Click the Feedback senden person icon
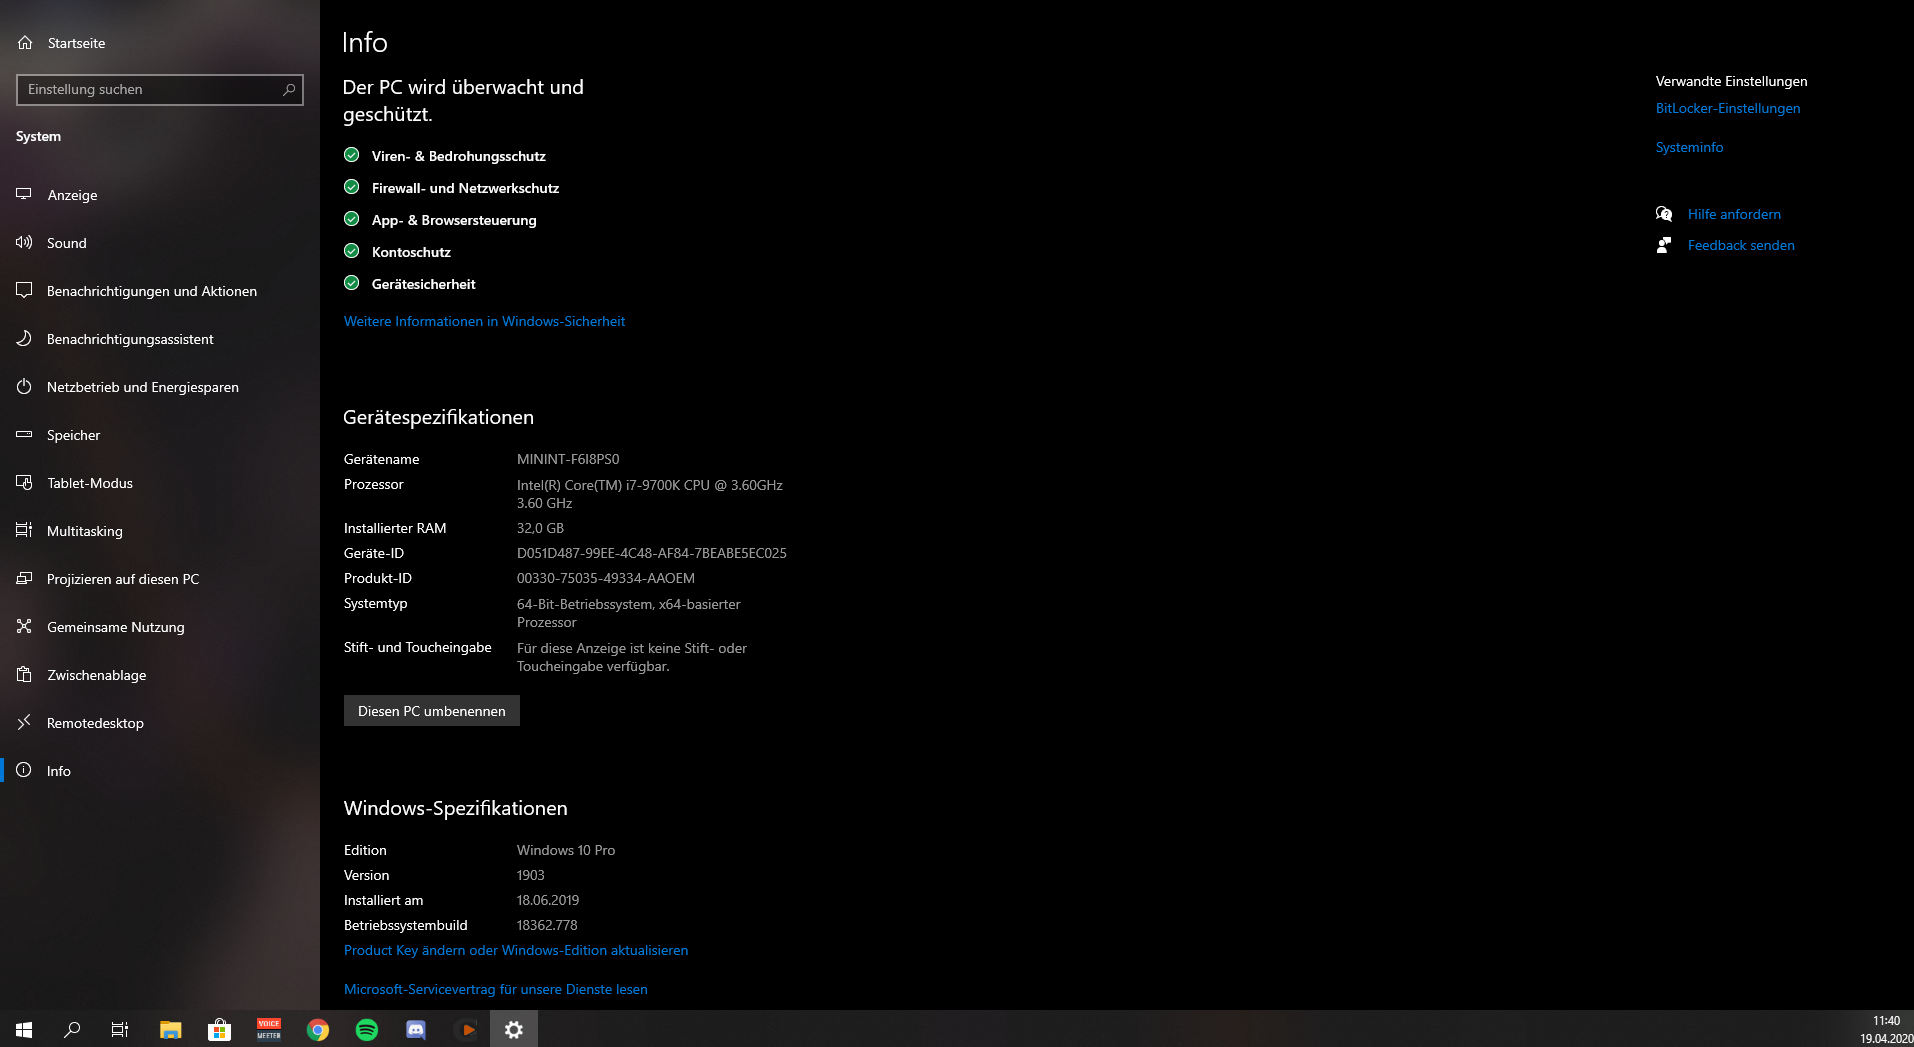 (1664, 245)
